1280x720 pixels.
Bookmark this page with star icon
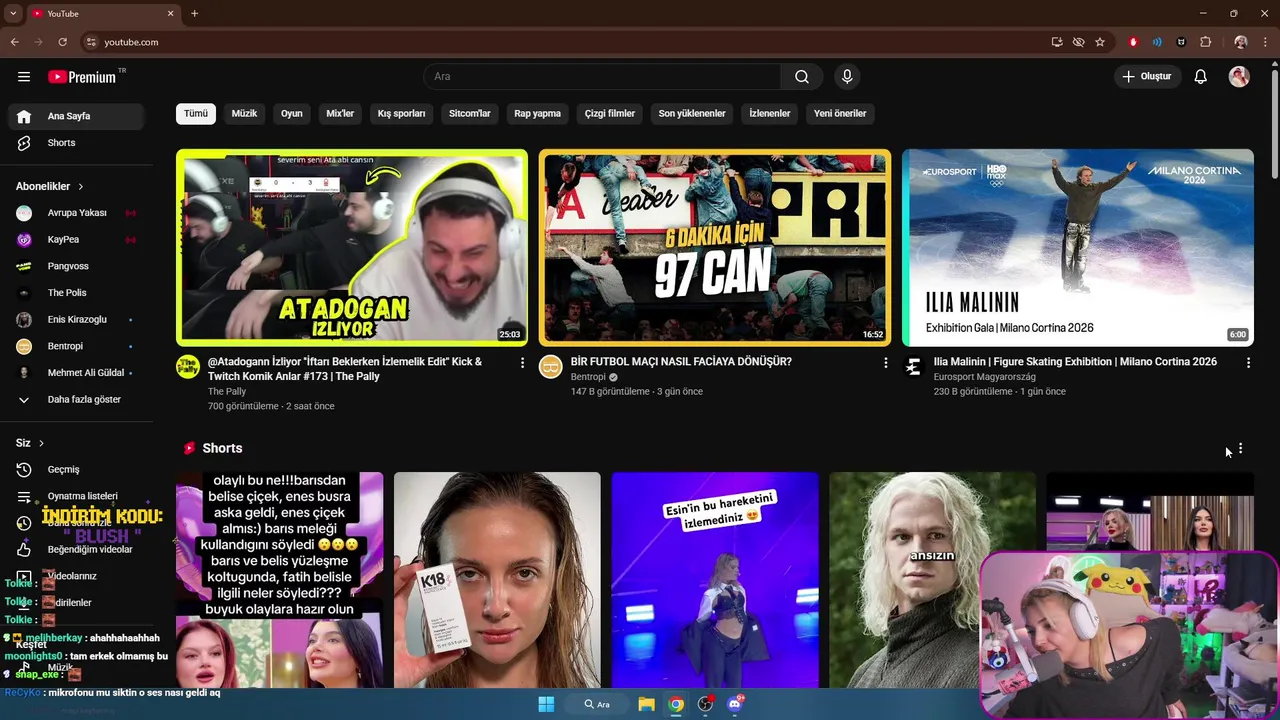pyautogui.click(x=1100, y=42)
